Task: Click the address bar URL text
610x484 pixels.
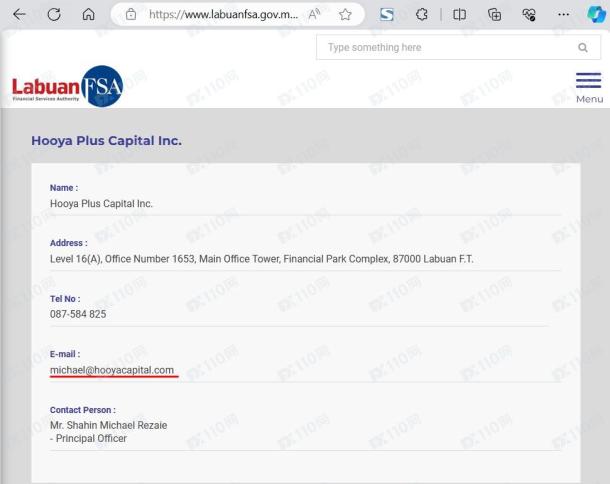Action: pyautogui.click(x=223, y=15)
